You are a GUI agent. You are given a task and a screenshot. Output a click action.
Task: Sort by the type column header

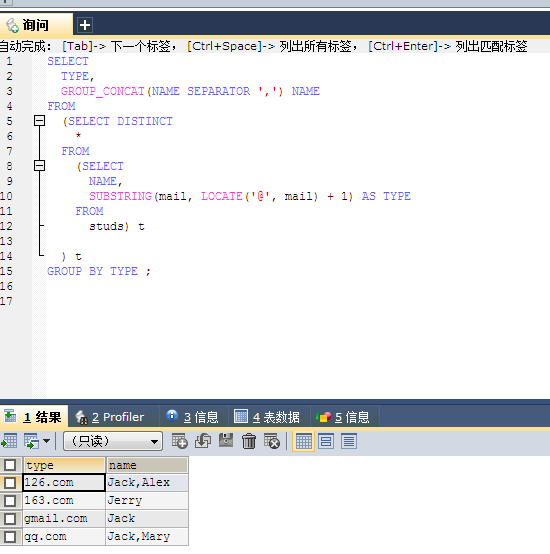64,465
